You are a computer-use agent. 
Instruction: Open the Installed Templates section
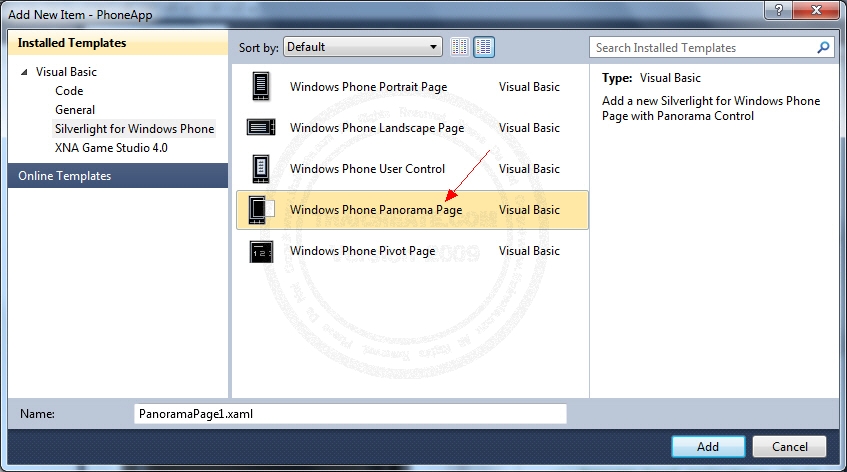click(x=118, y=43)
